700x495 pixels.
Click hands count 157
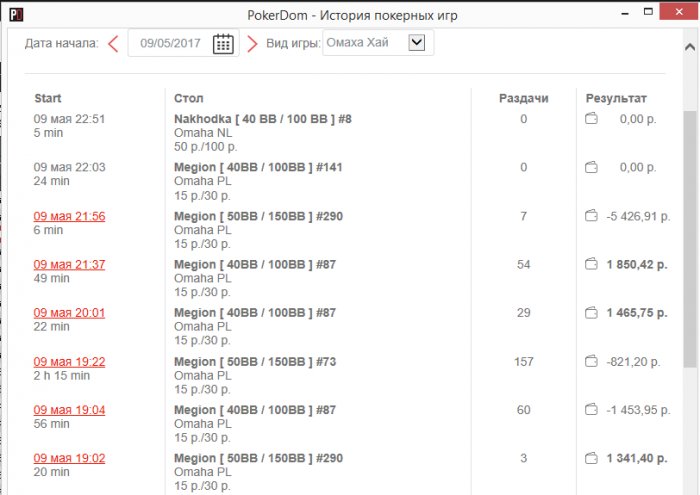click(524, 362)
